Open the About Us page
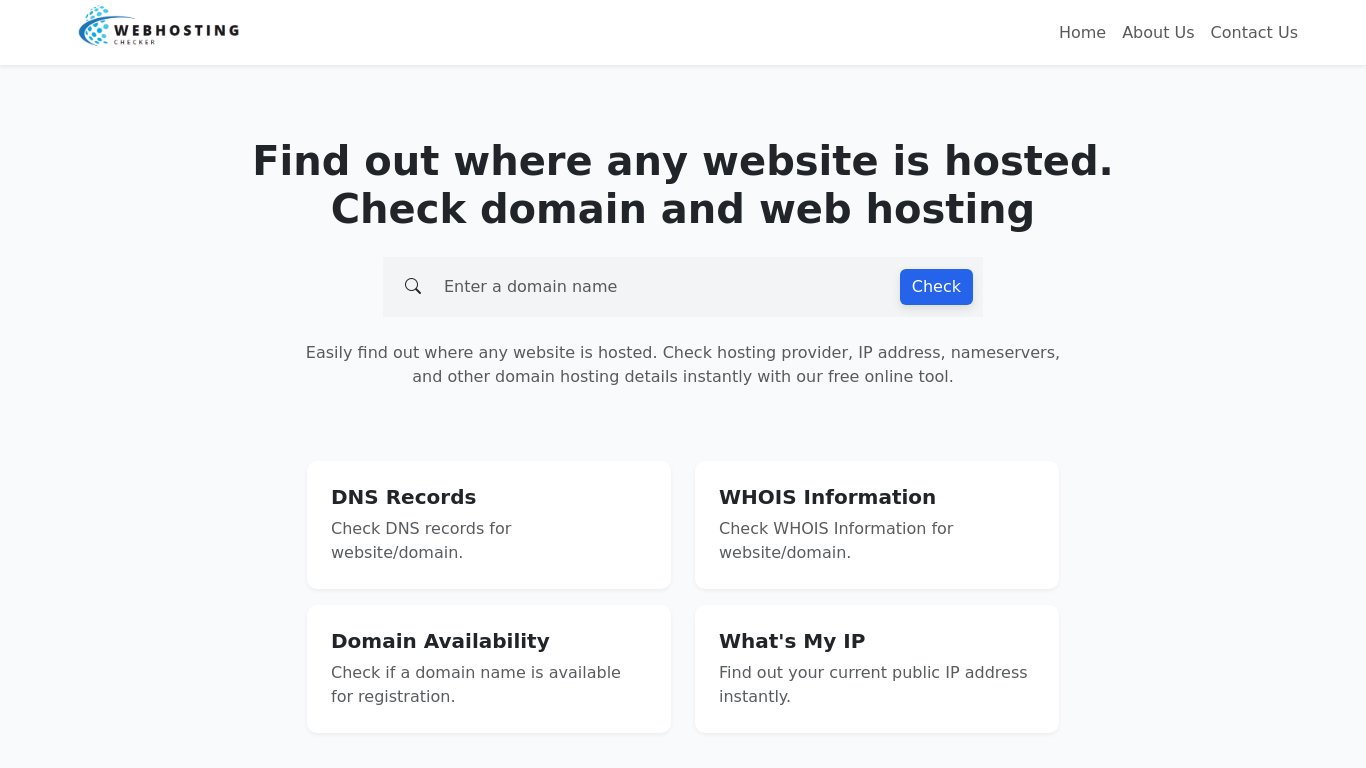This screenshot has width=1366, height=768. [1158, 33]
